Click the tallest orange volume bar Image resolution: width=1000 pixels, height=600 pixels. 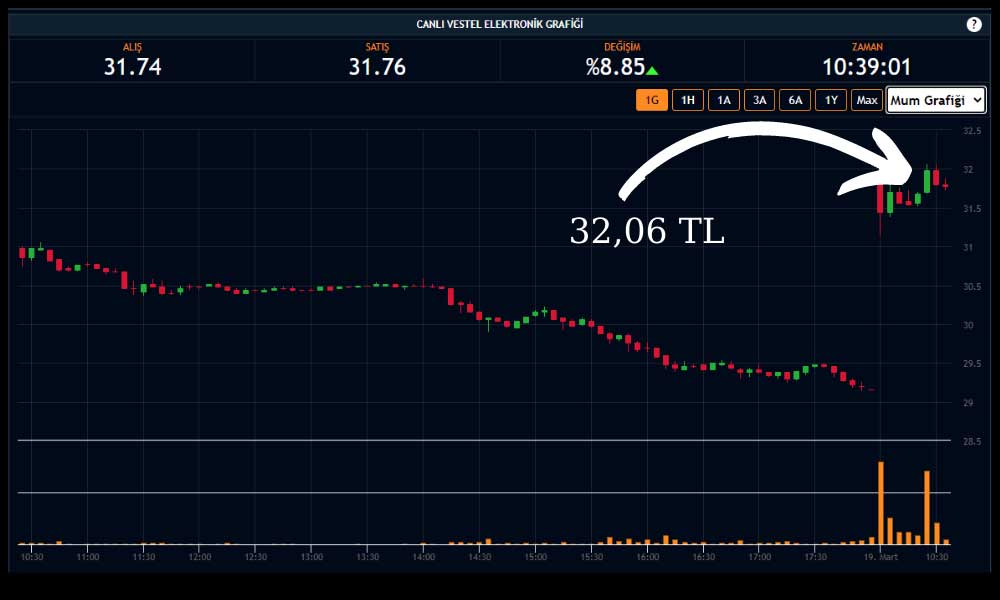(881, 502)
